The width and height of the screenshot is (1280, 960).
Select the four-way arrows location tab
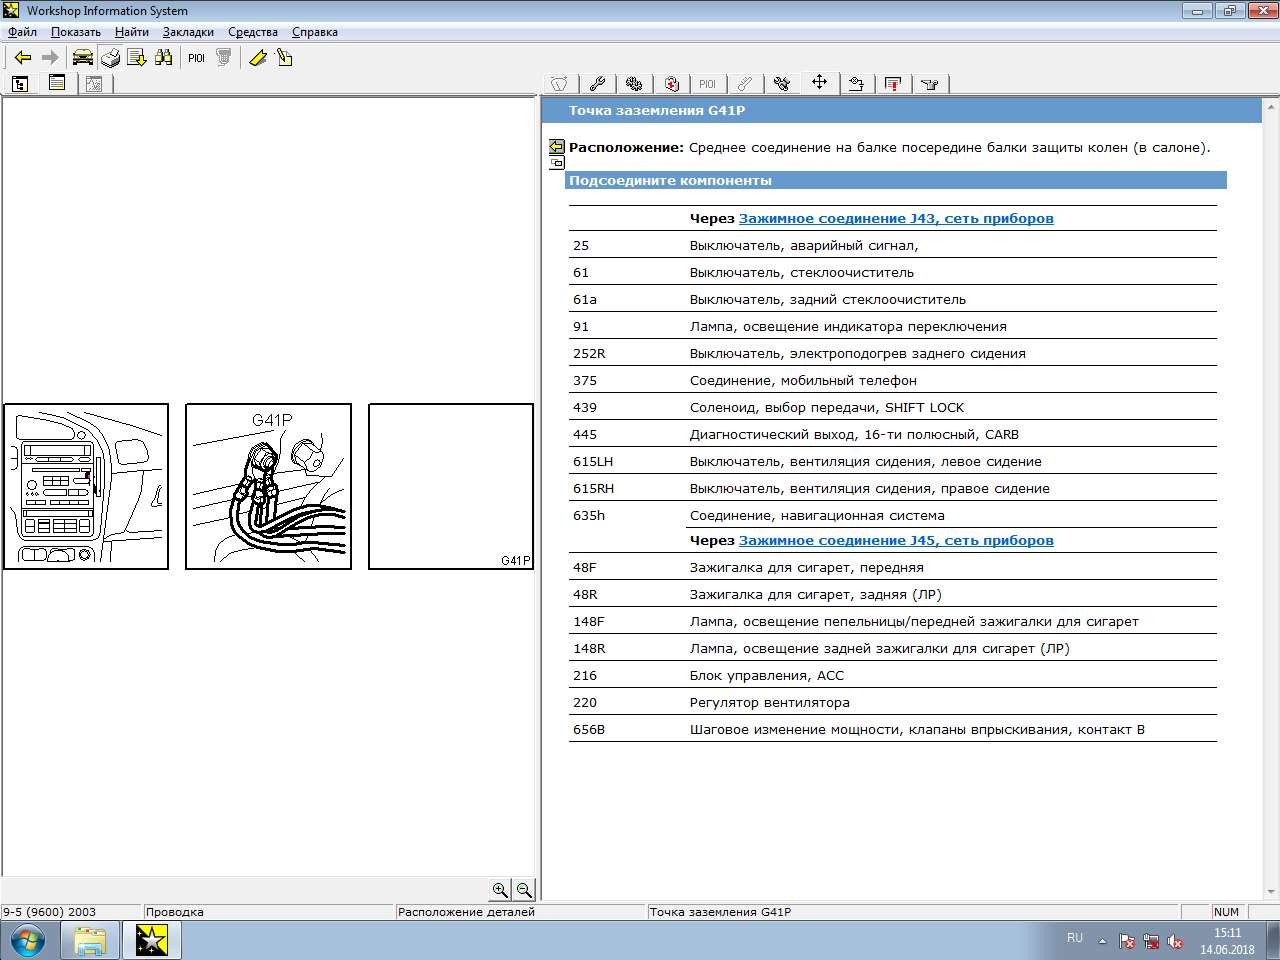pyautogui.click(x=819, y=83)
